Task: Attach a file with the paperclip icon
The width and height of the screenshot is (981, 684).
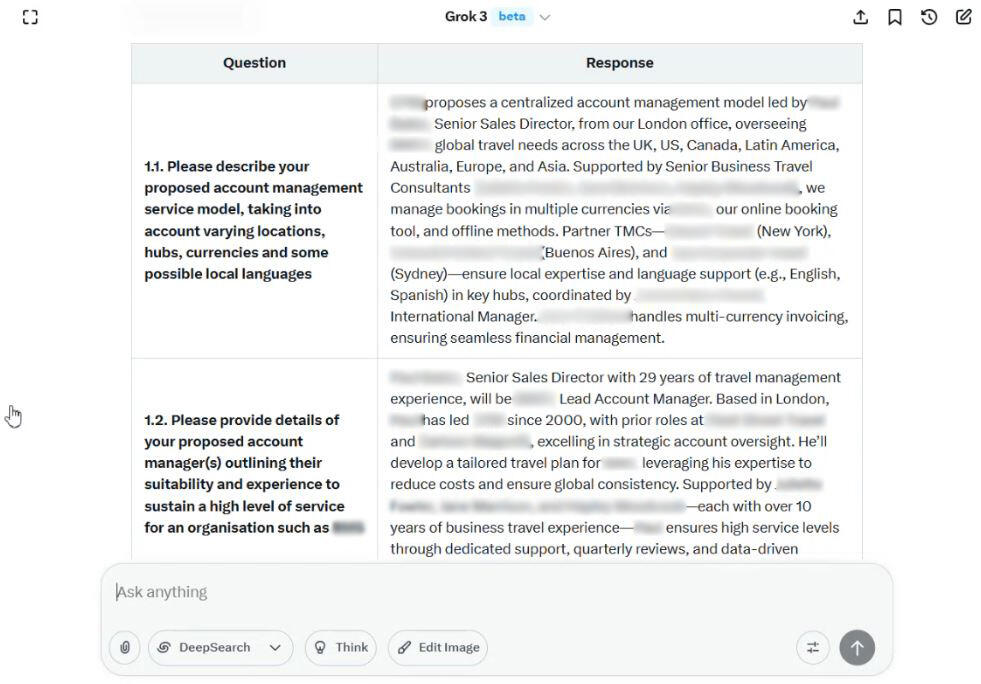Action: coord(124,648)
